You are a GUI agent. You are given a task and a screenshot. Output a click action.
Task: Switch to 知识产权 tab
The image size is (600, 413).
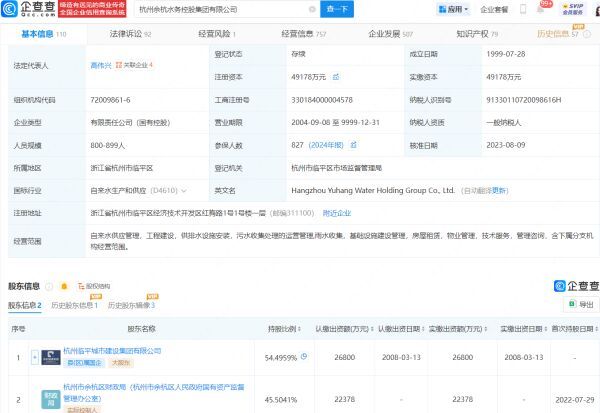(477, 34)
